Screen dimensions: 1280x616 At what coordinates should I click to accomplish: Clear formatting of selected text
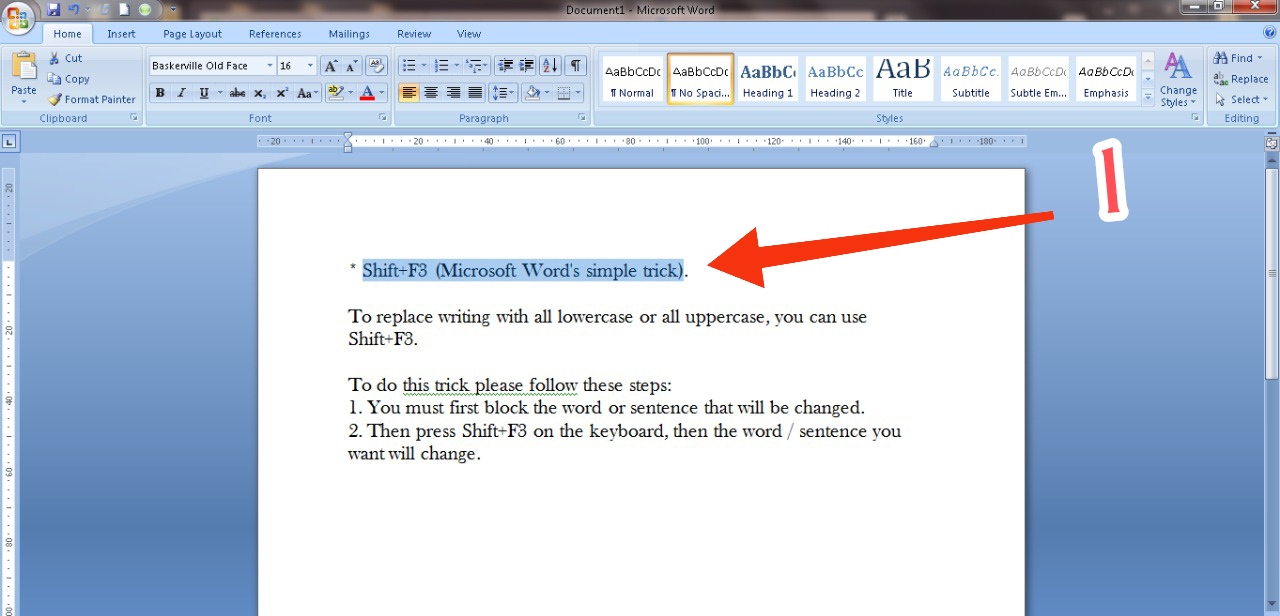[x=376, y=66]
